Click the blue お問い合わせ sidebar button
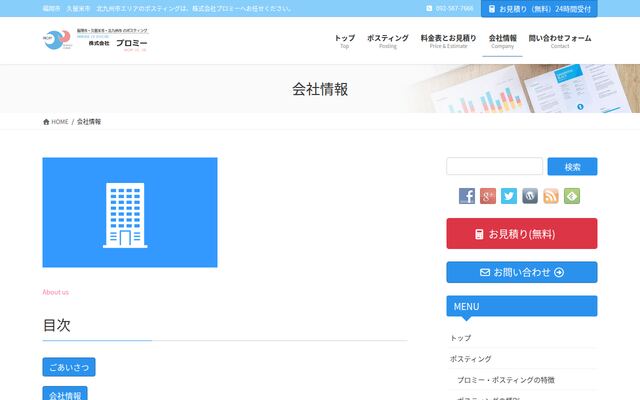This screenshot has height=400, width=640. pyautogui.click(x=522, y=272)
